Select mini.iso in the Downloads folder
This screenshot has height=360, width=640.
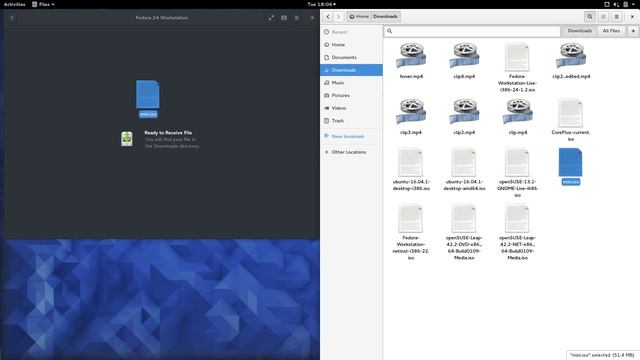[571, 167]
